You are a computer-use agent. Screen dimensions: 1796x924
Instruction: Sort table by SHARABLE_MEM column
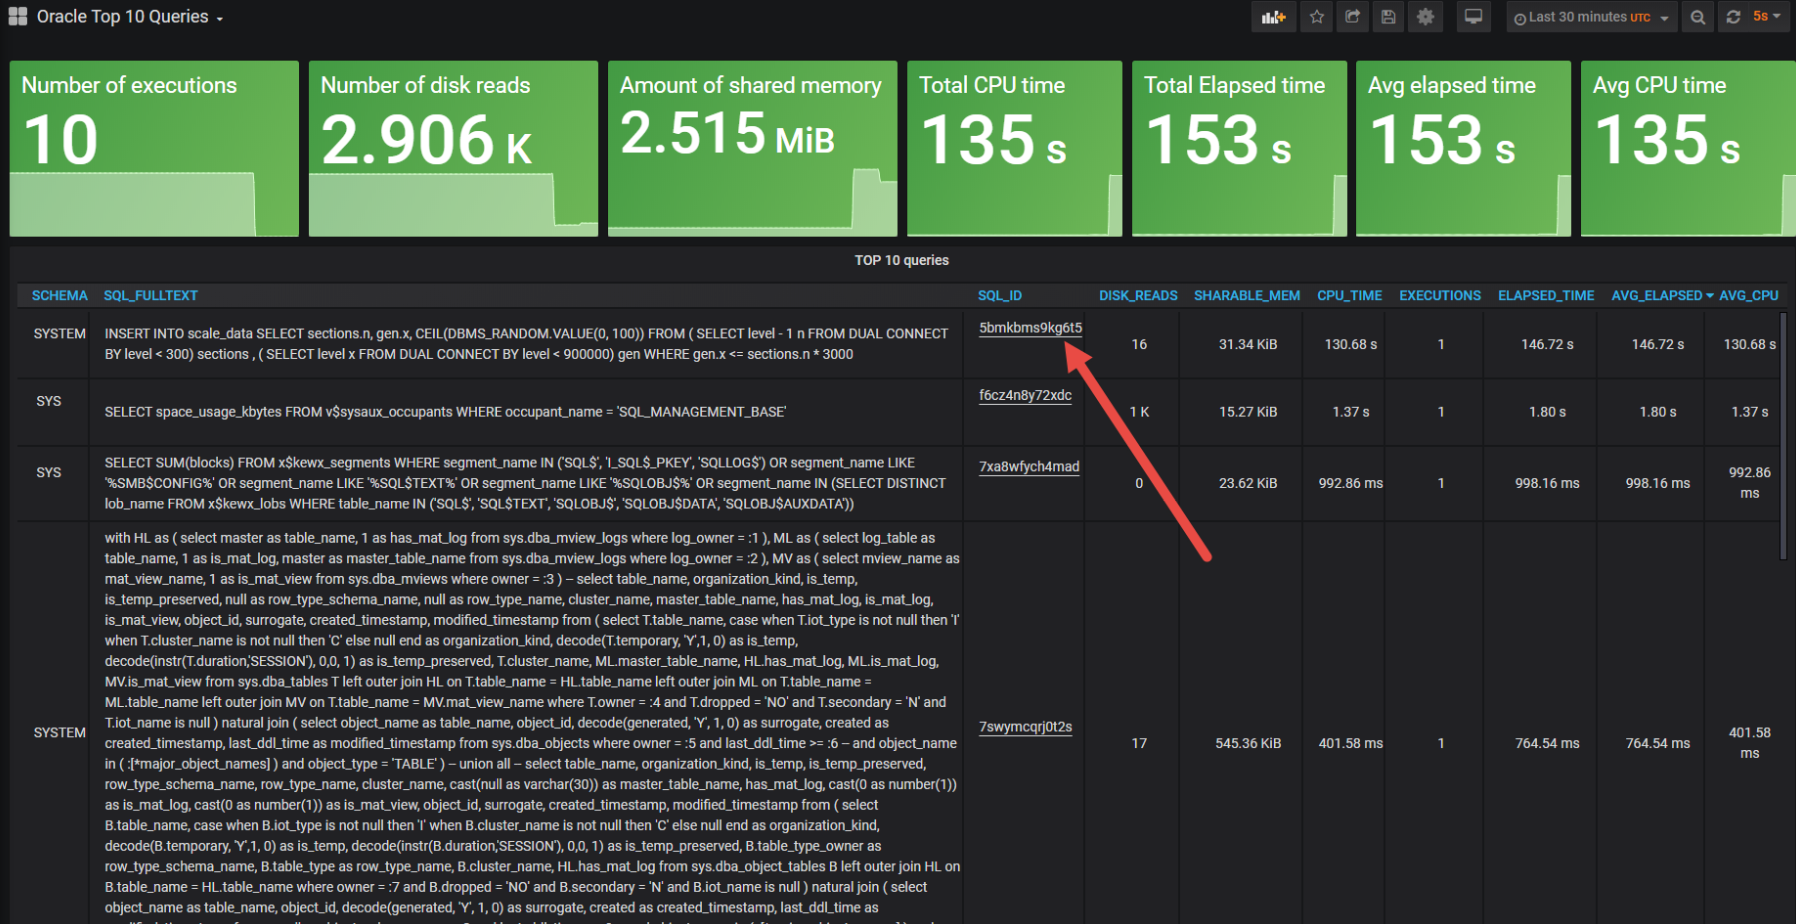pyautogui.click(x=1247, y=296)
